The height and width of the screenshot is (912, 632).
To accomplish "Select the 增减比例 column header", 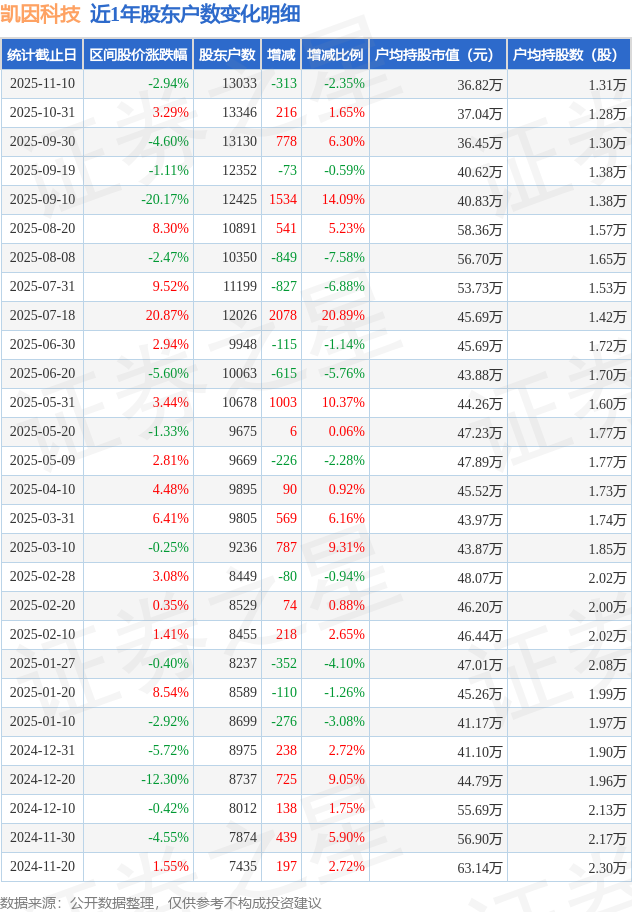I will pyautogui.click(x=335, y=55).
